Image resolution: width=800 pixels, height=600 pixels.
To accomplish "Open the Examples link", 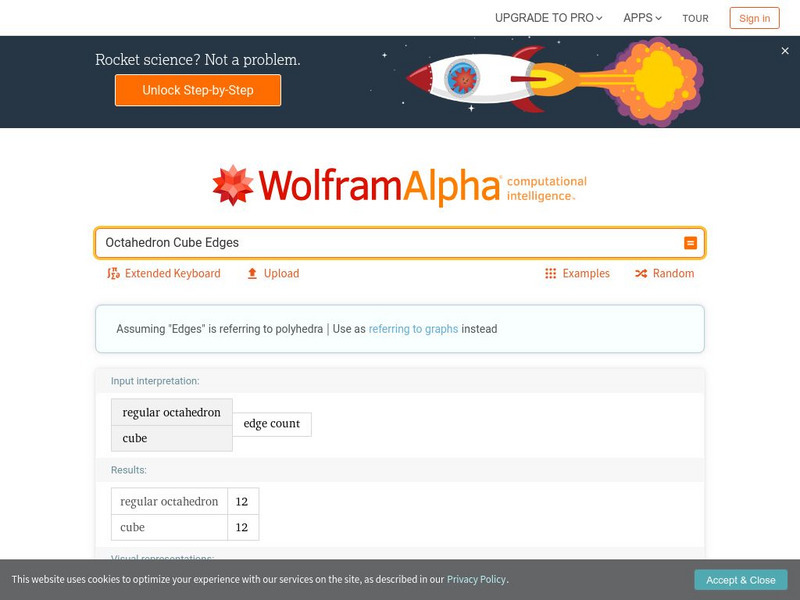I will [x=586, y=273].
